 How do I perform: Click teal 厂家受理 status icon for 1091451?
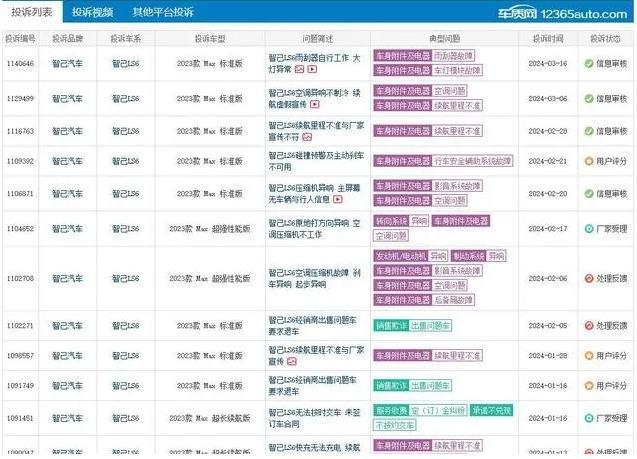[x=589, y=418]
